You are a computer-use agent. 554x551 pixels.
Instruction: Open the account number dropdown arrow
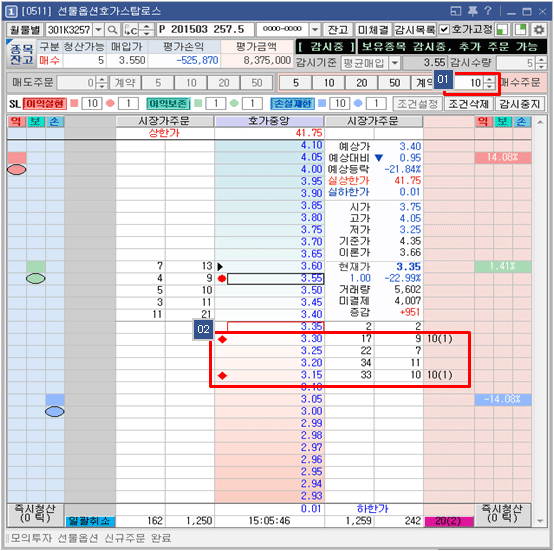315,30
